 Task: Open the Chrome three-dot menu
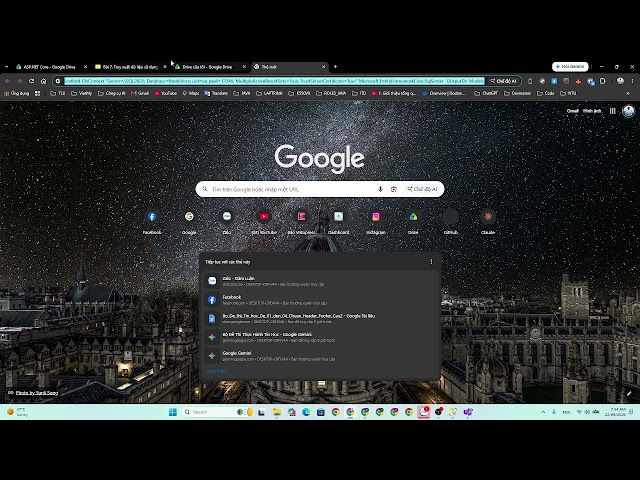[632, 81]
